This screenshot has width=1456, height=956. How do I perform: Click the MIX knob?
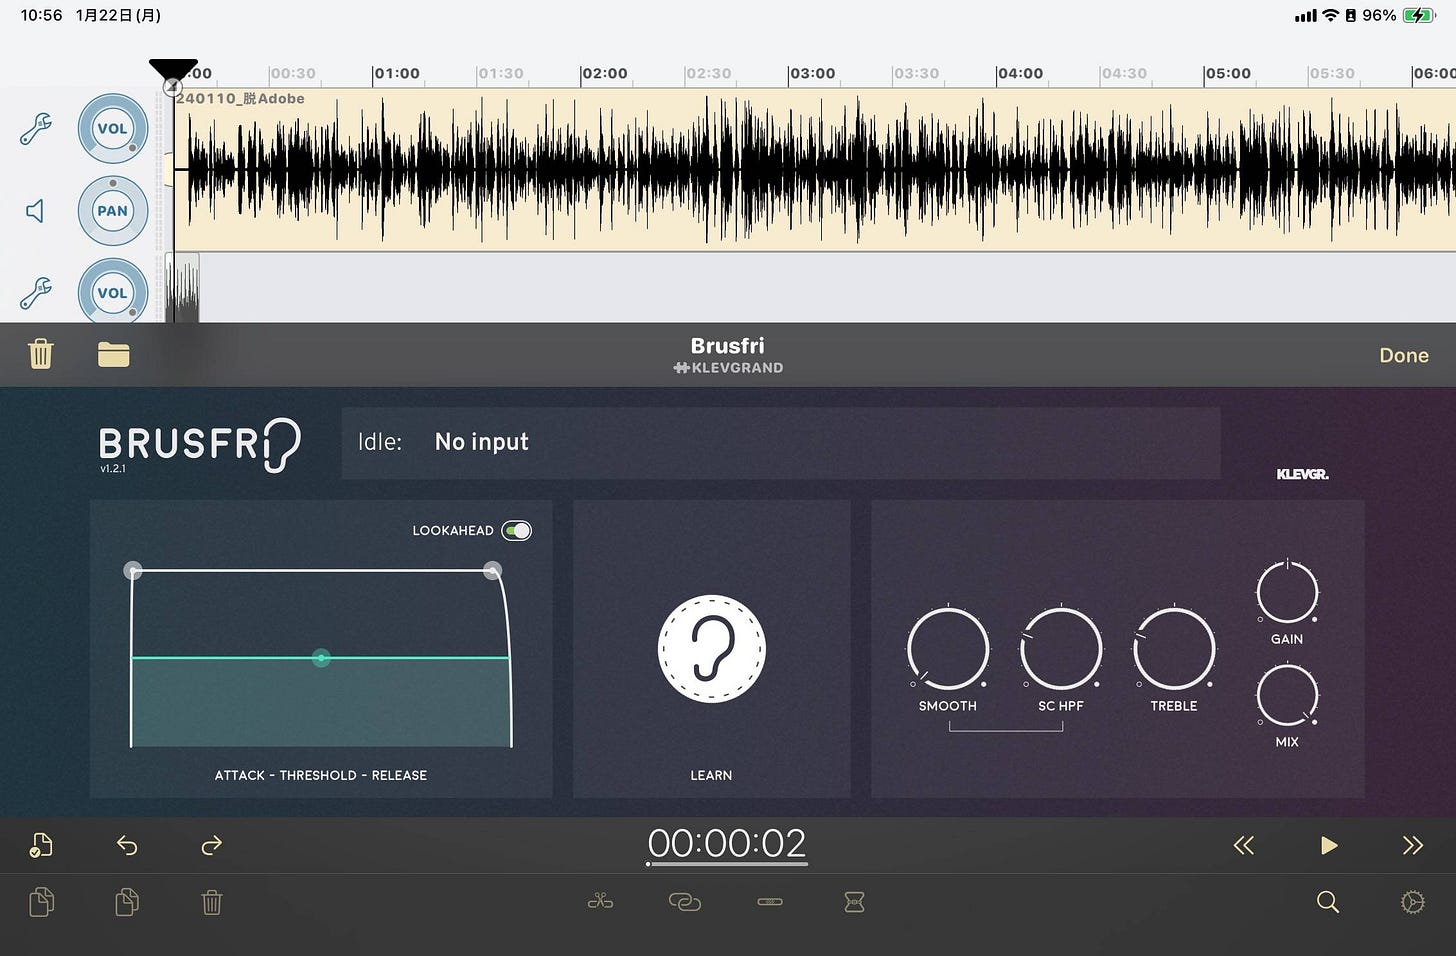pos(1287,695)
